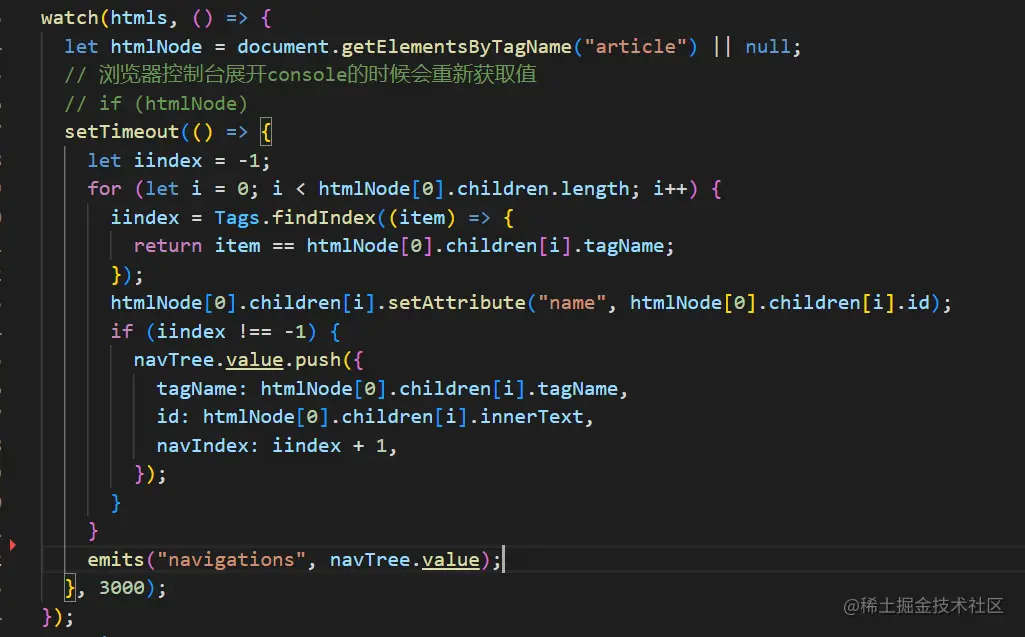Click the commented-out "// if (htmlNode)" line

click(x=156, y=103)
